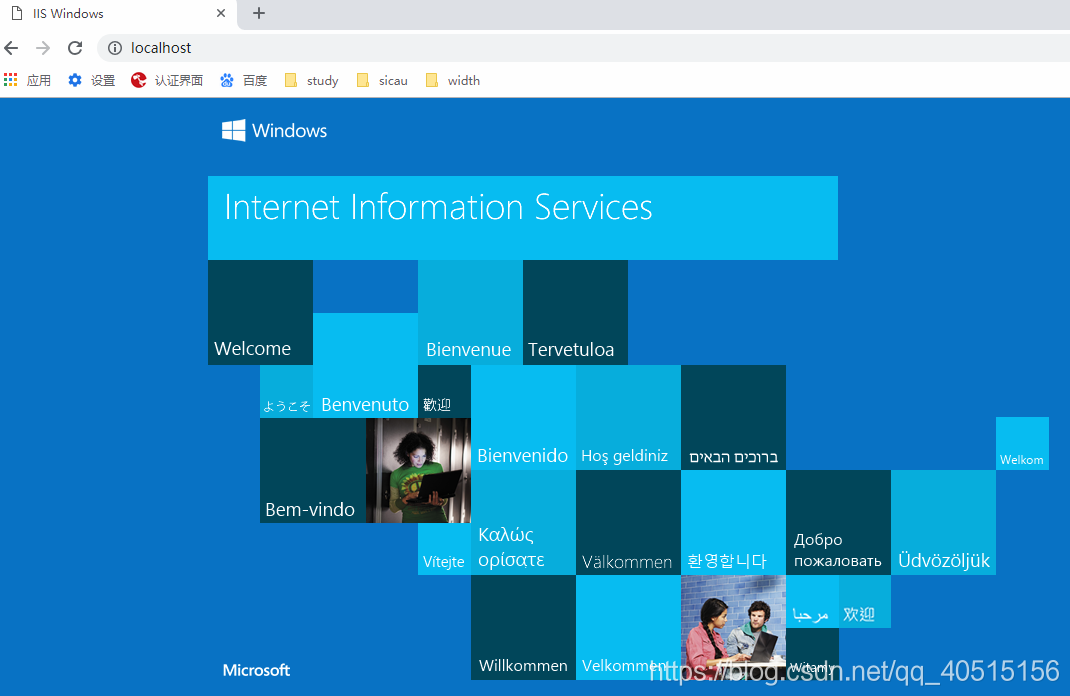Click the two students photo tile
The image size is (1070, 696).
(734, 628)
